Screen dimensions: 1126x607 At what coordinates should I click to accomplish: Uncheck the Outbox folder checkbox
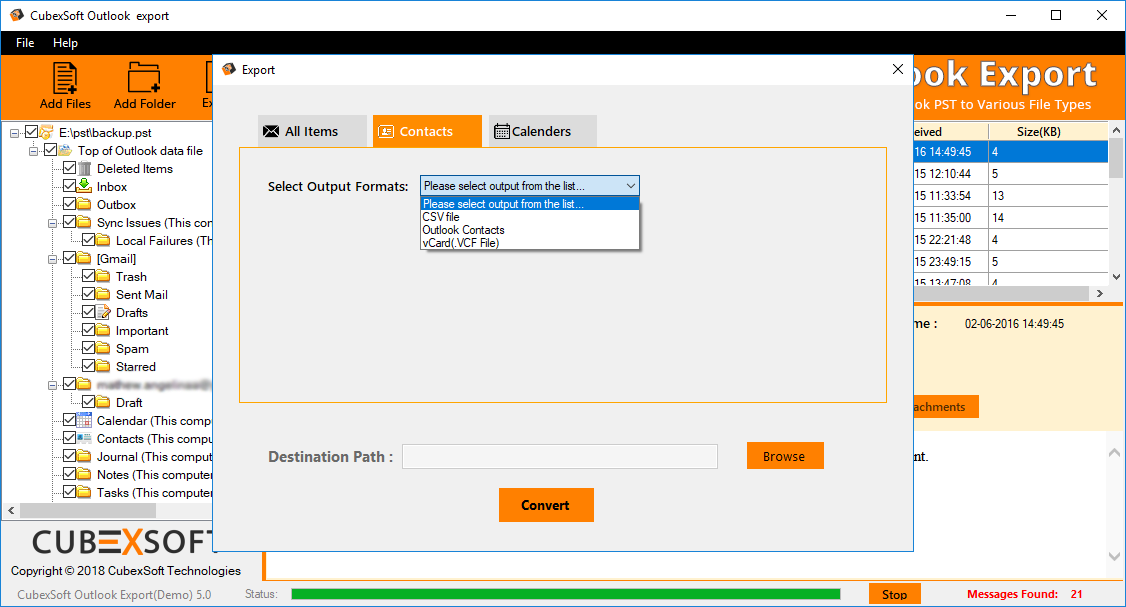coord(69,204)
